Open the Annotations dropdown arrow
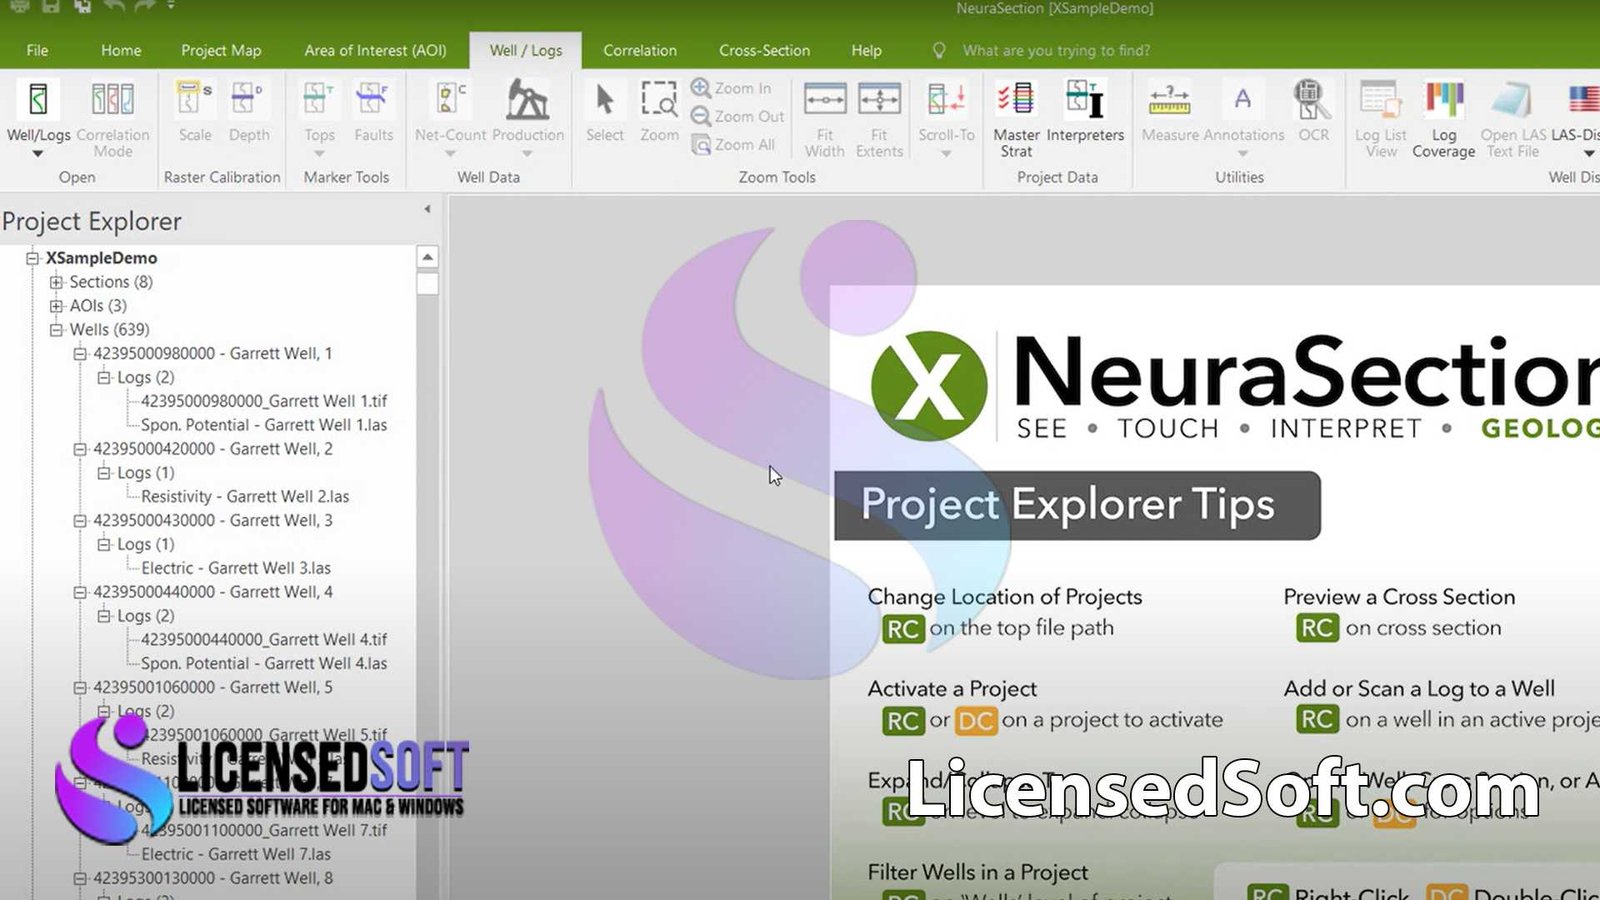 click(x=1243, y=154)
